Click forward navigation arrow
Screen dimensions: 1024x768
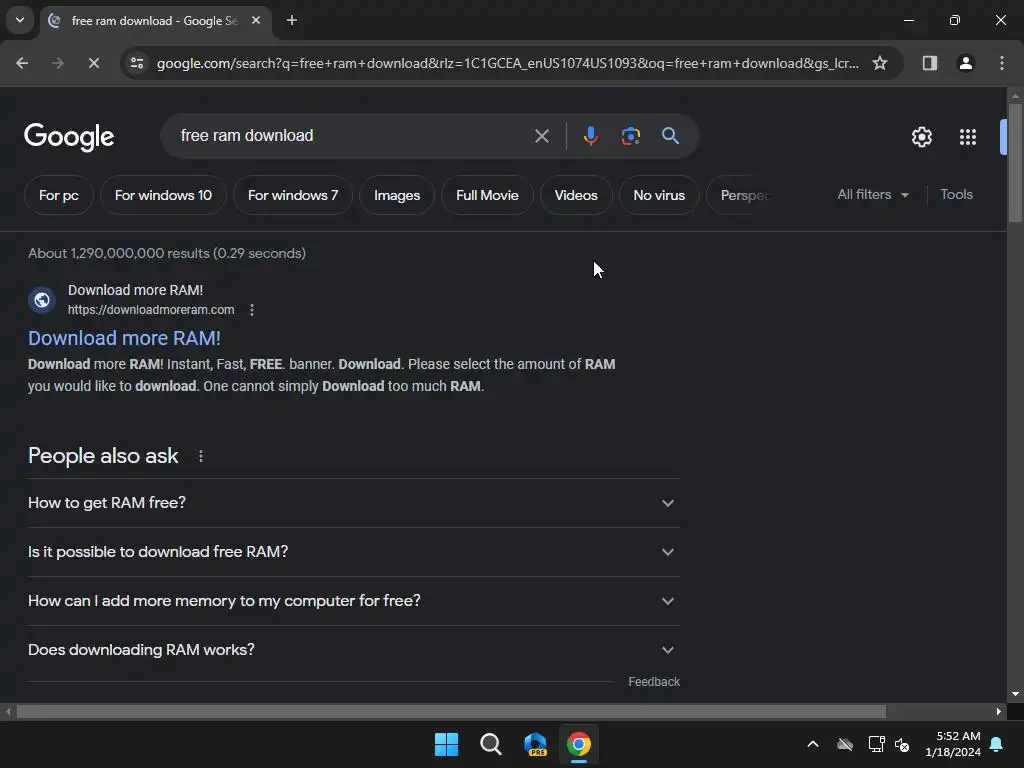click(x=57, y=63)
